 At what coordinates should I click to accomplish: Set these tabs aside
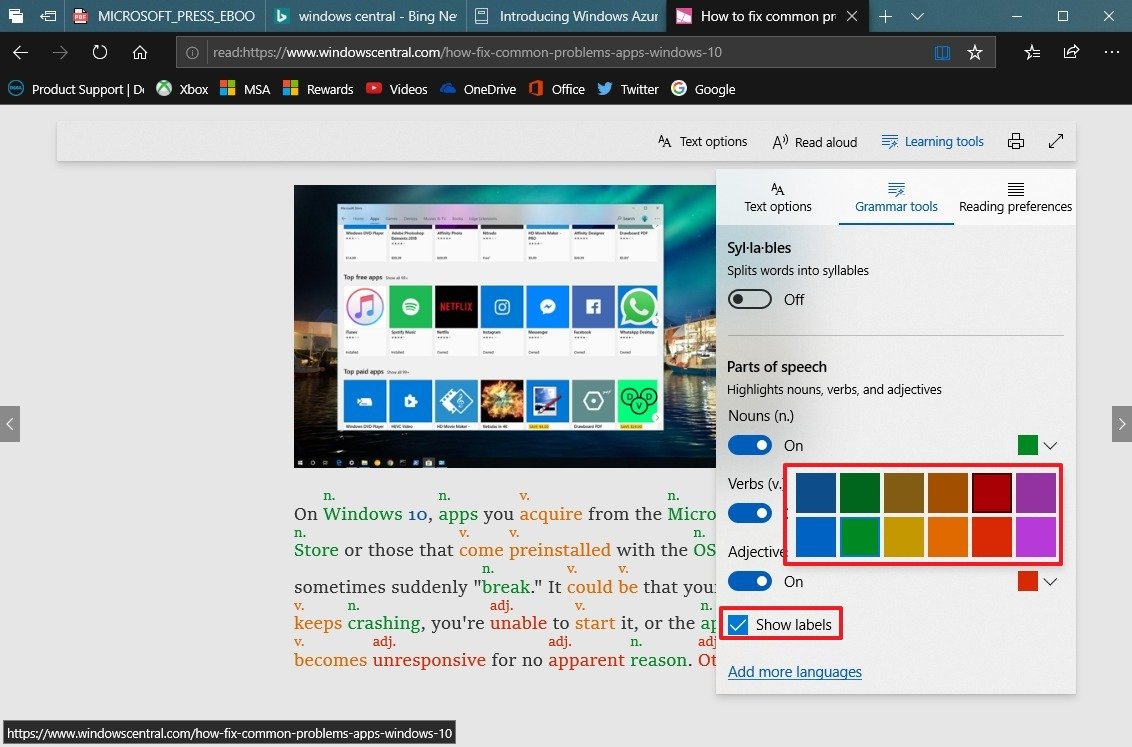tap(48, 16)
